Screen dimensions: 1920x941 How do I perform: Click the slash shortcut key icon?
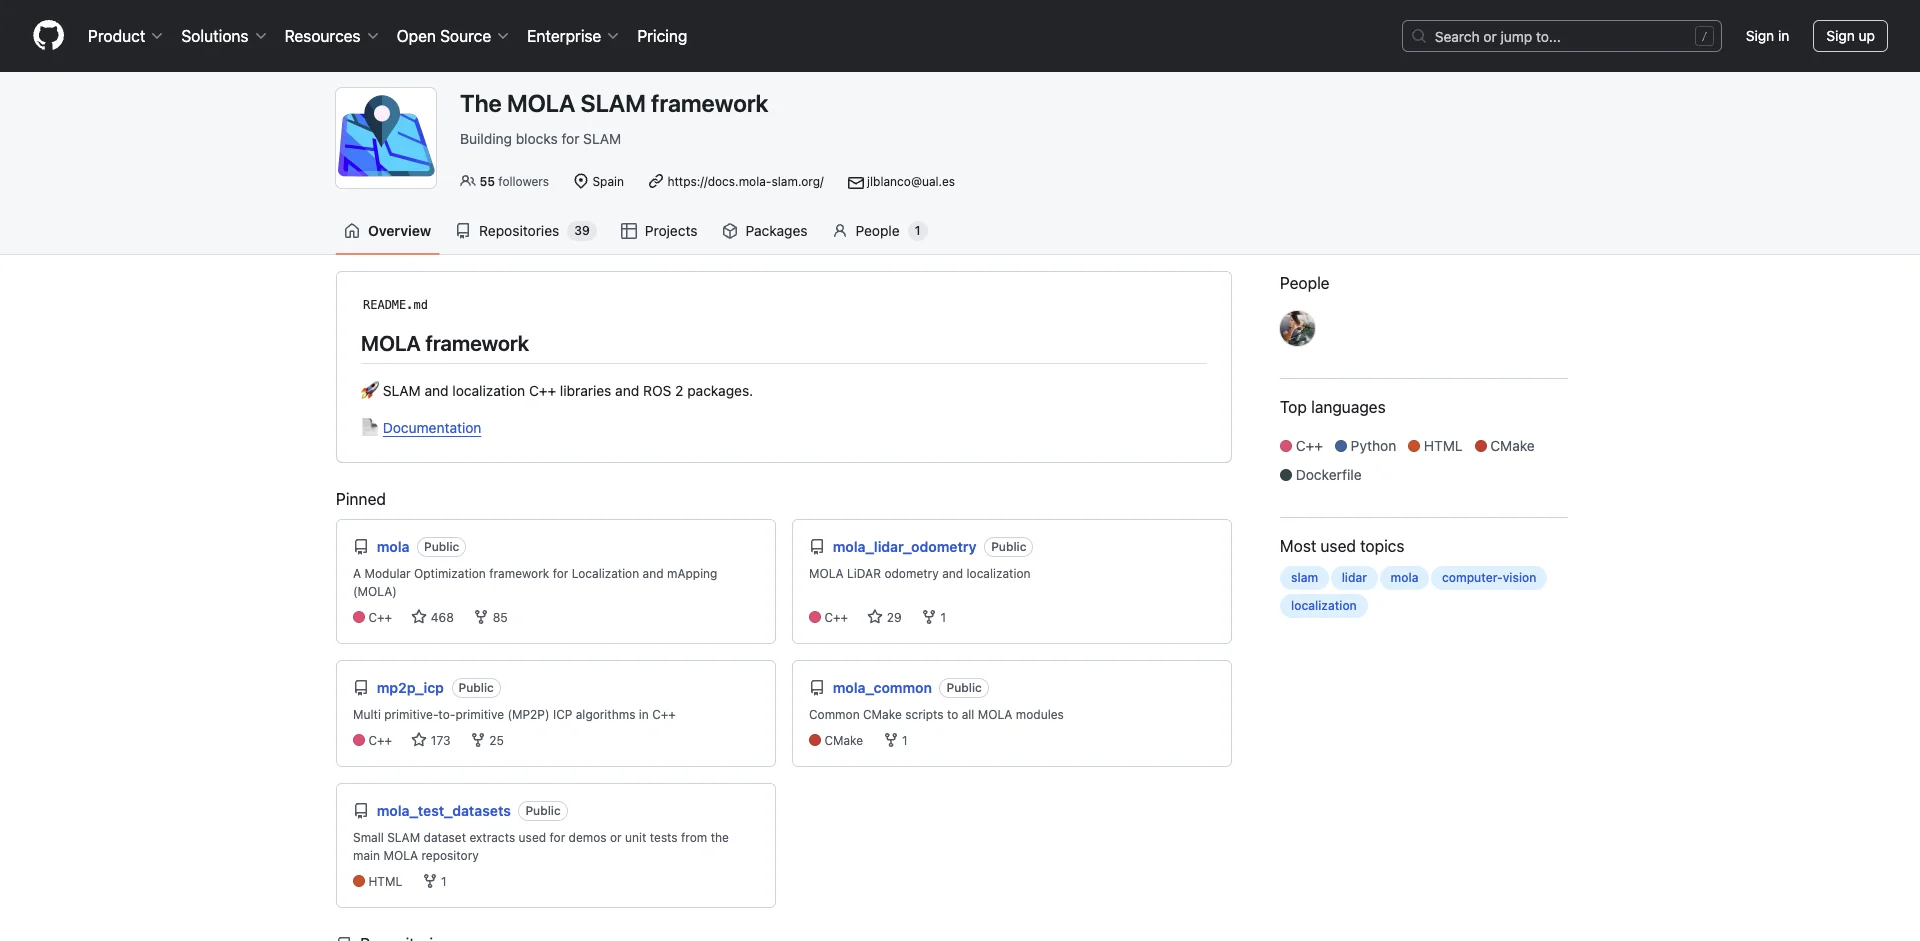pos(1704,37)
